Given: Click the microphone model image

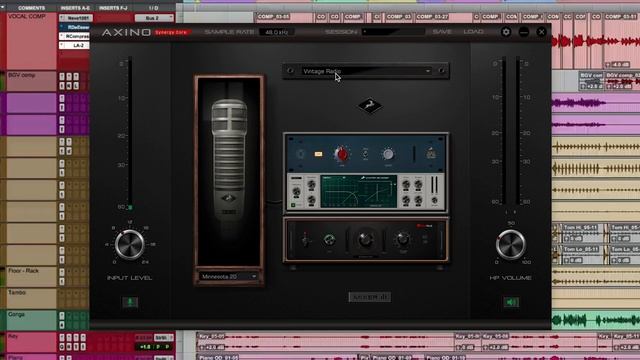Looking at the screenshot, I should [x=229, y=171].
